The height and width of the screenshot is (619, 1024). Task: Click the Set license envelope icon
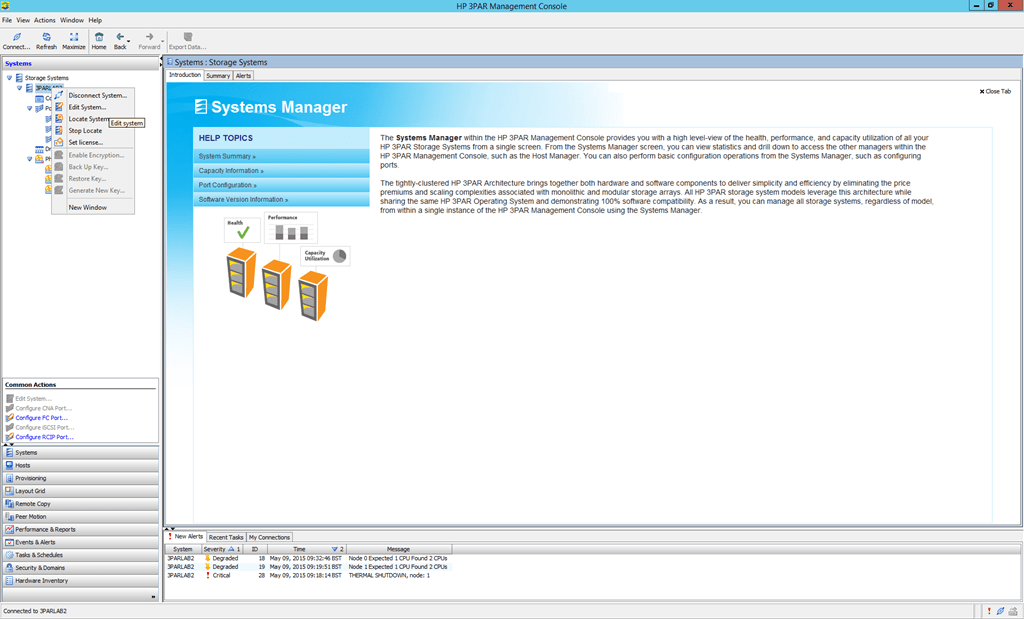[x=59, y=142]
